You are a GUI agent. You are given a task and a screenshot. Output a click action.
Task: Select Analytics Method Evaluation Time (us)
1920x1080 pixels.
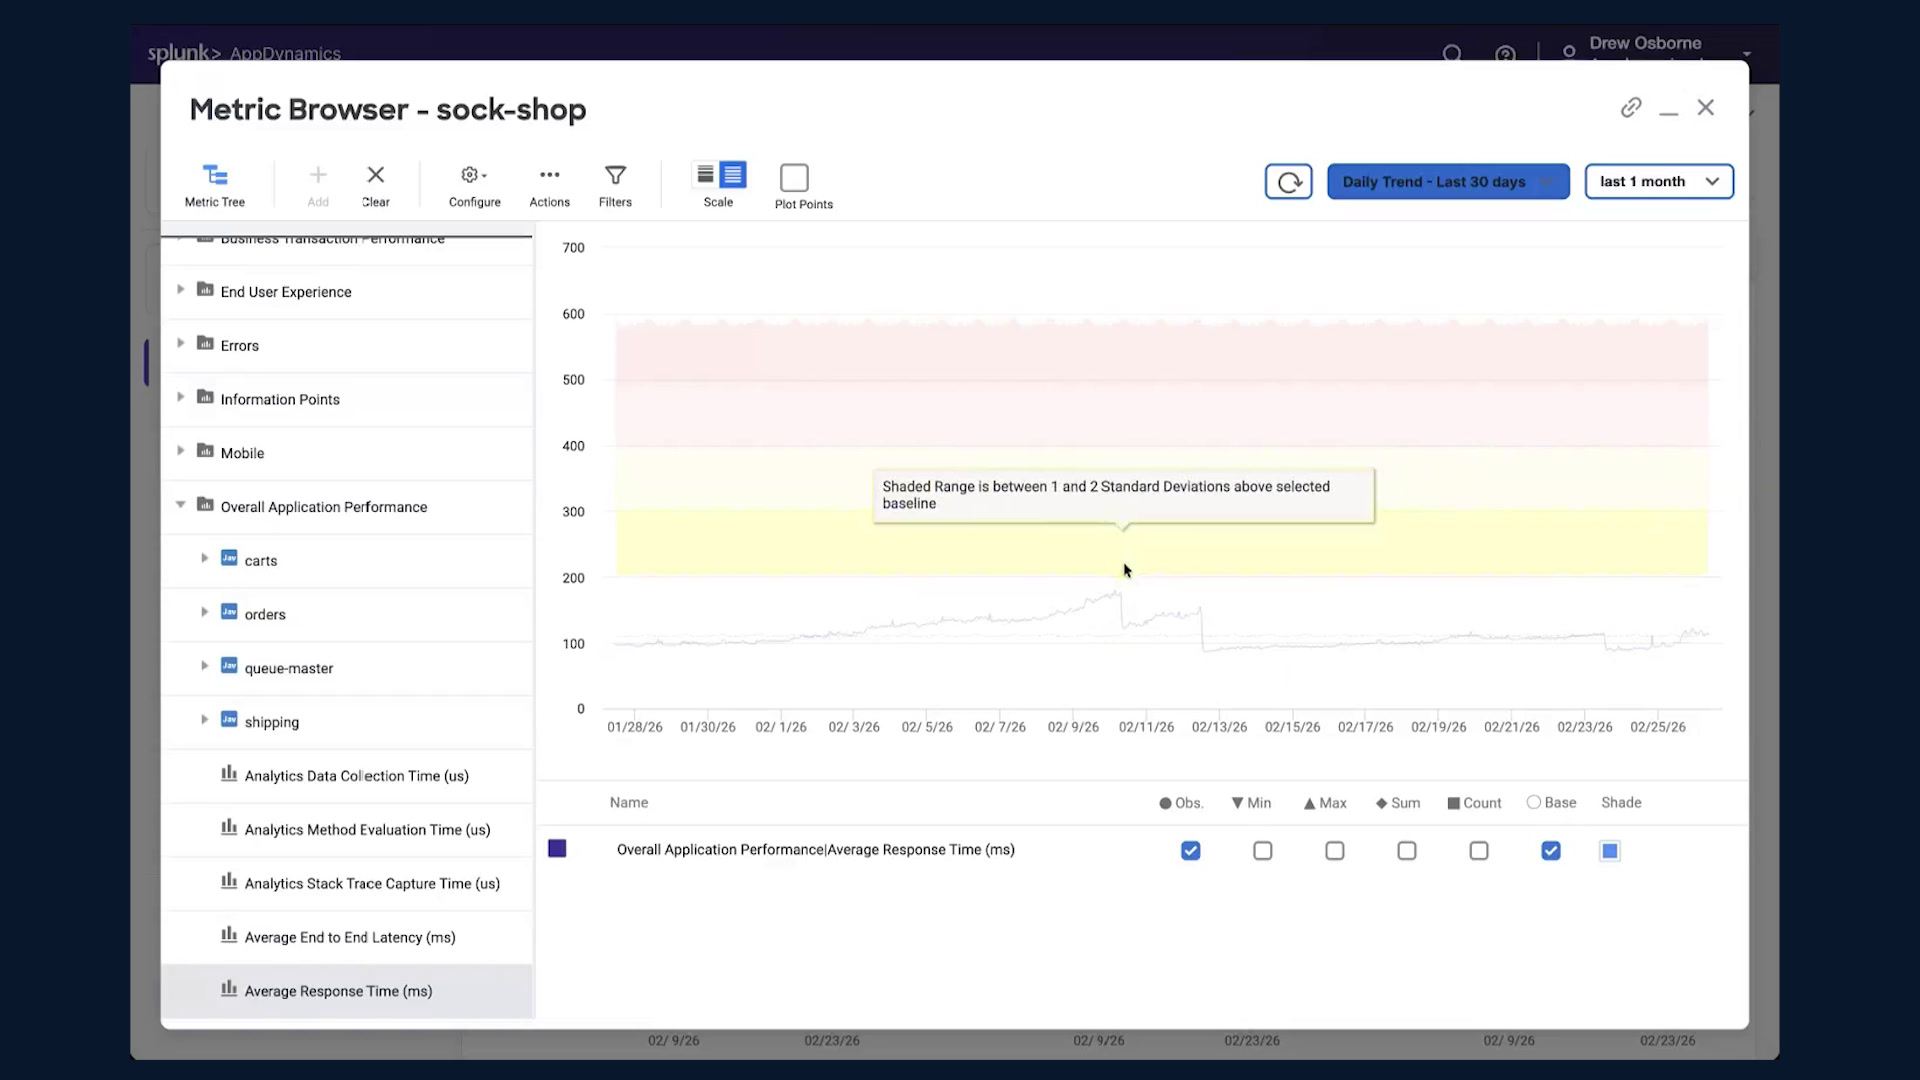pos(347,830)
